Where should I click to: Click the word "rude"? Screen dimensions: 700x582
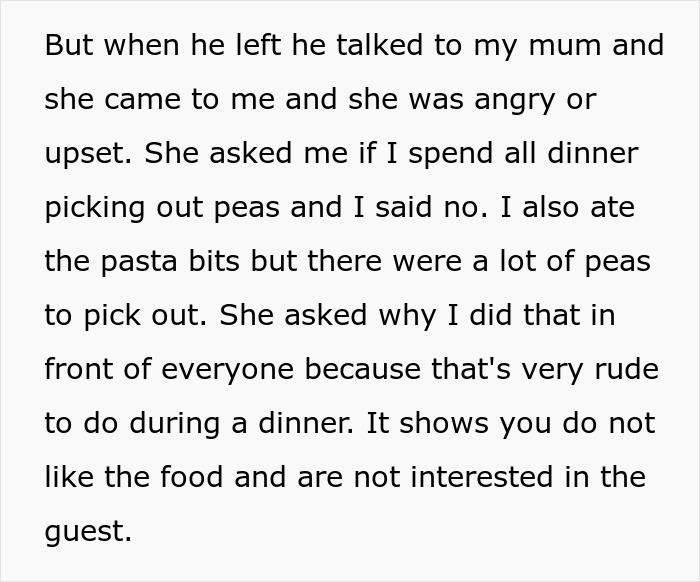coord(624,370)
